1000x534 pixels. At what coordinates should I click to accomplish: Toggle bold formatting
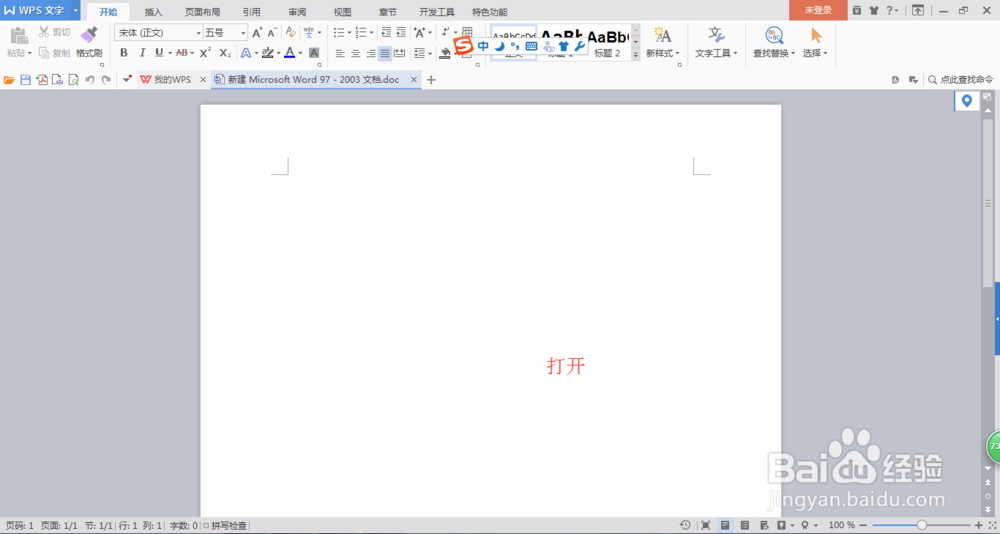tap(124, 53)
